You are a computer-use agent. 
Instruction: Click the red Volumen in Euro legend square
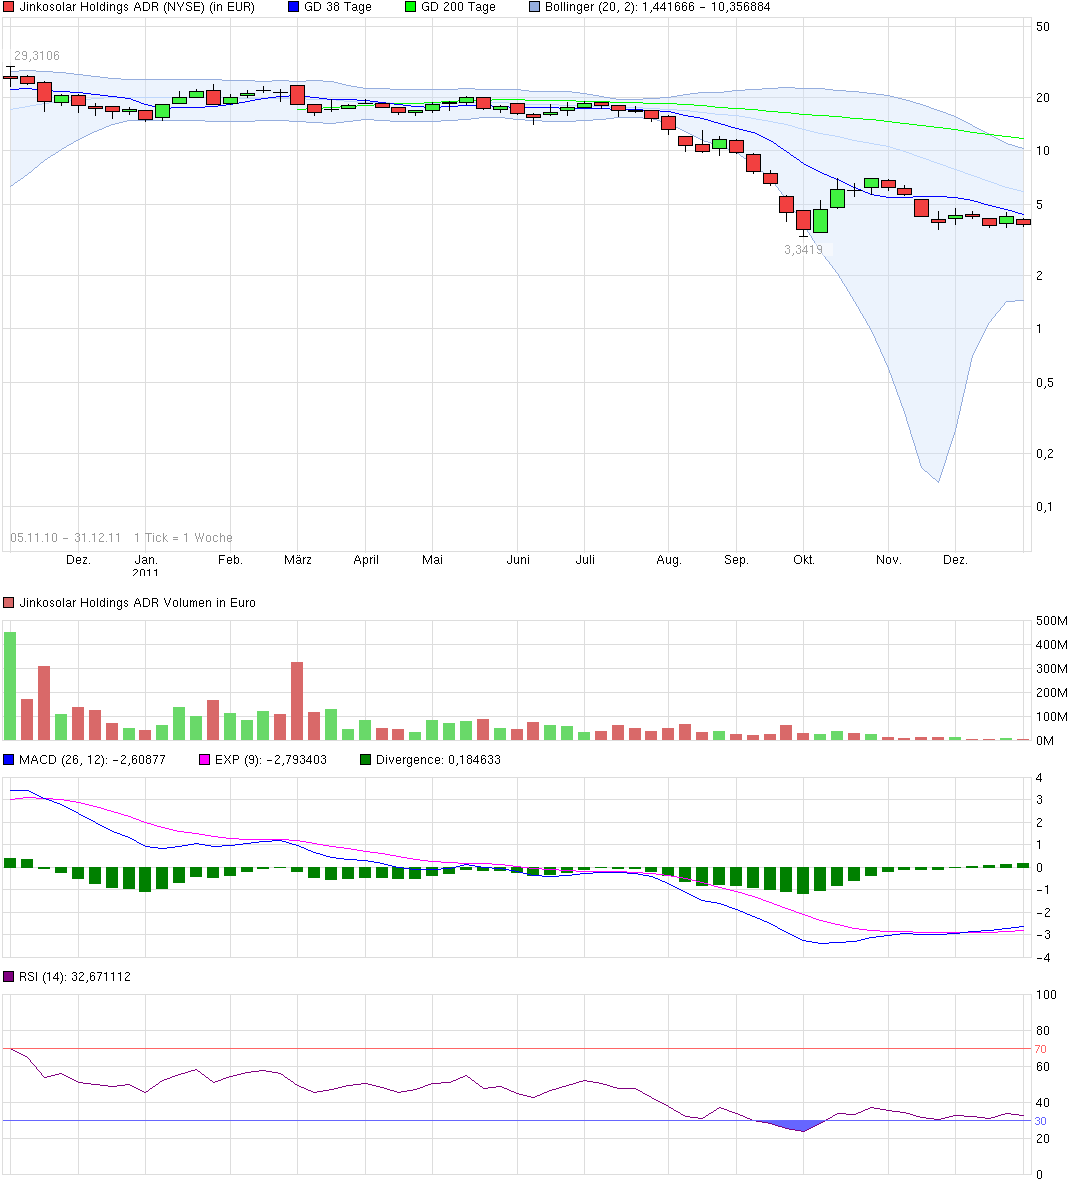click(x=8, y=602)
